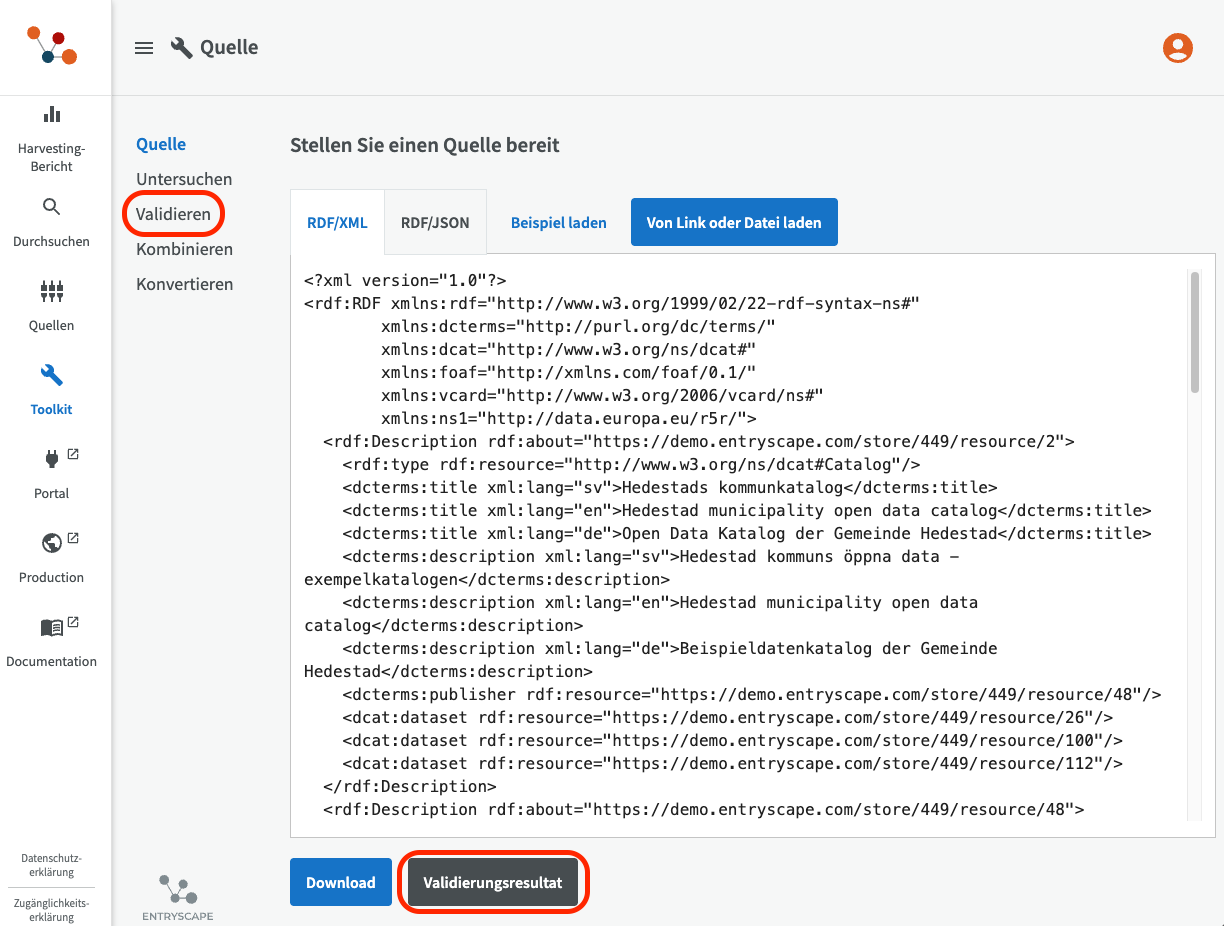Select the Toolkit wrench icon in sidebar
Screen dimensions: 1224x926
tap(51, 376)
